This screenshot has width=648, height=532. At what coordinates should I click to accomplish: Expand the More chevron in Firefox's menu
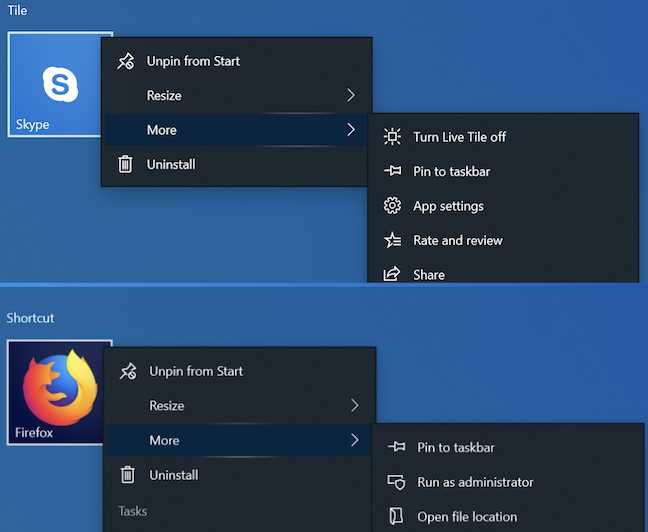[x=354, y=440]
